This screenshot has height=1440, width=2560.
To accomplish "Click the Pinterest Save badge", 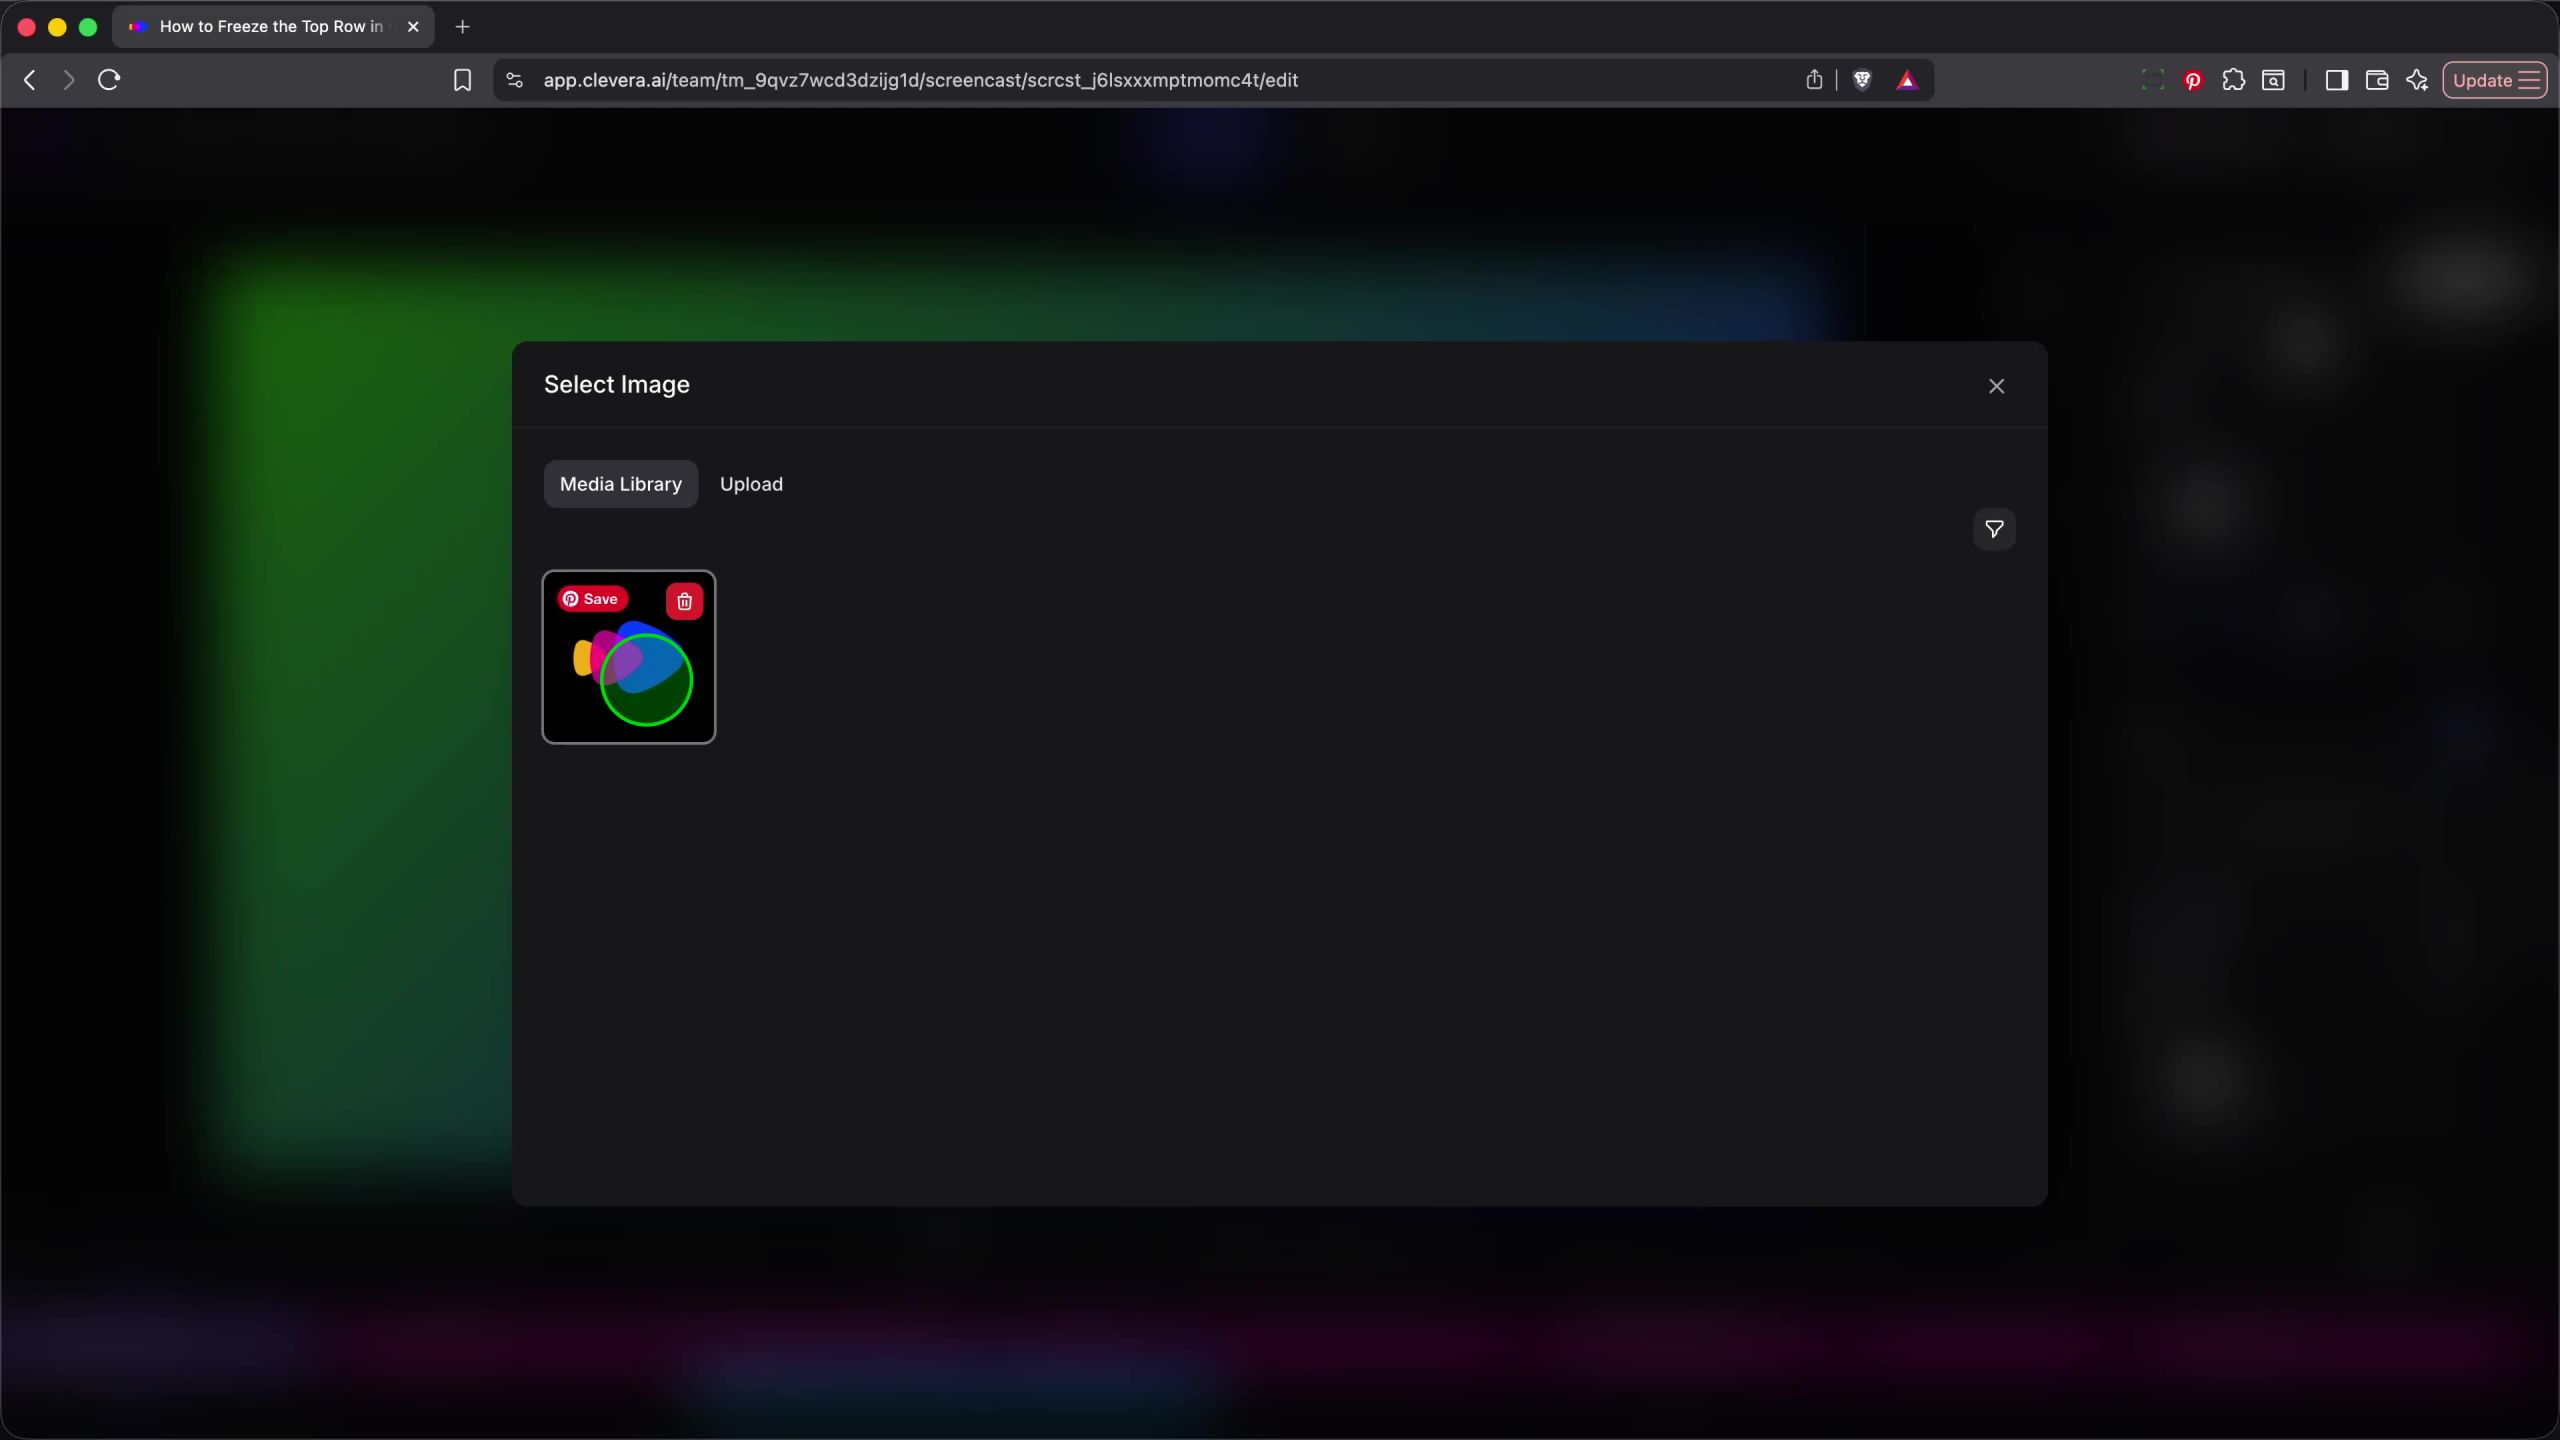I will 592,599.
